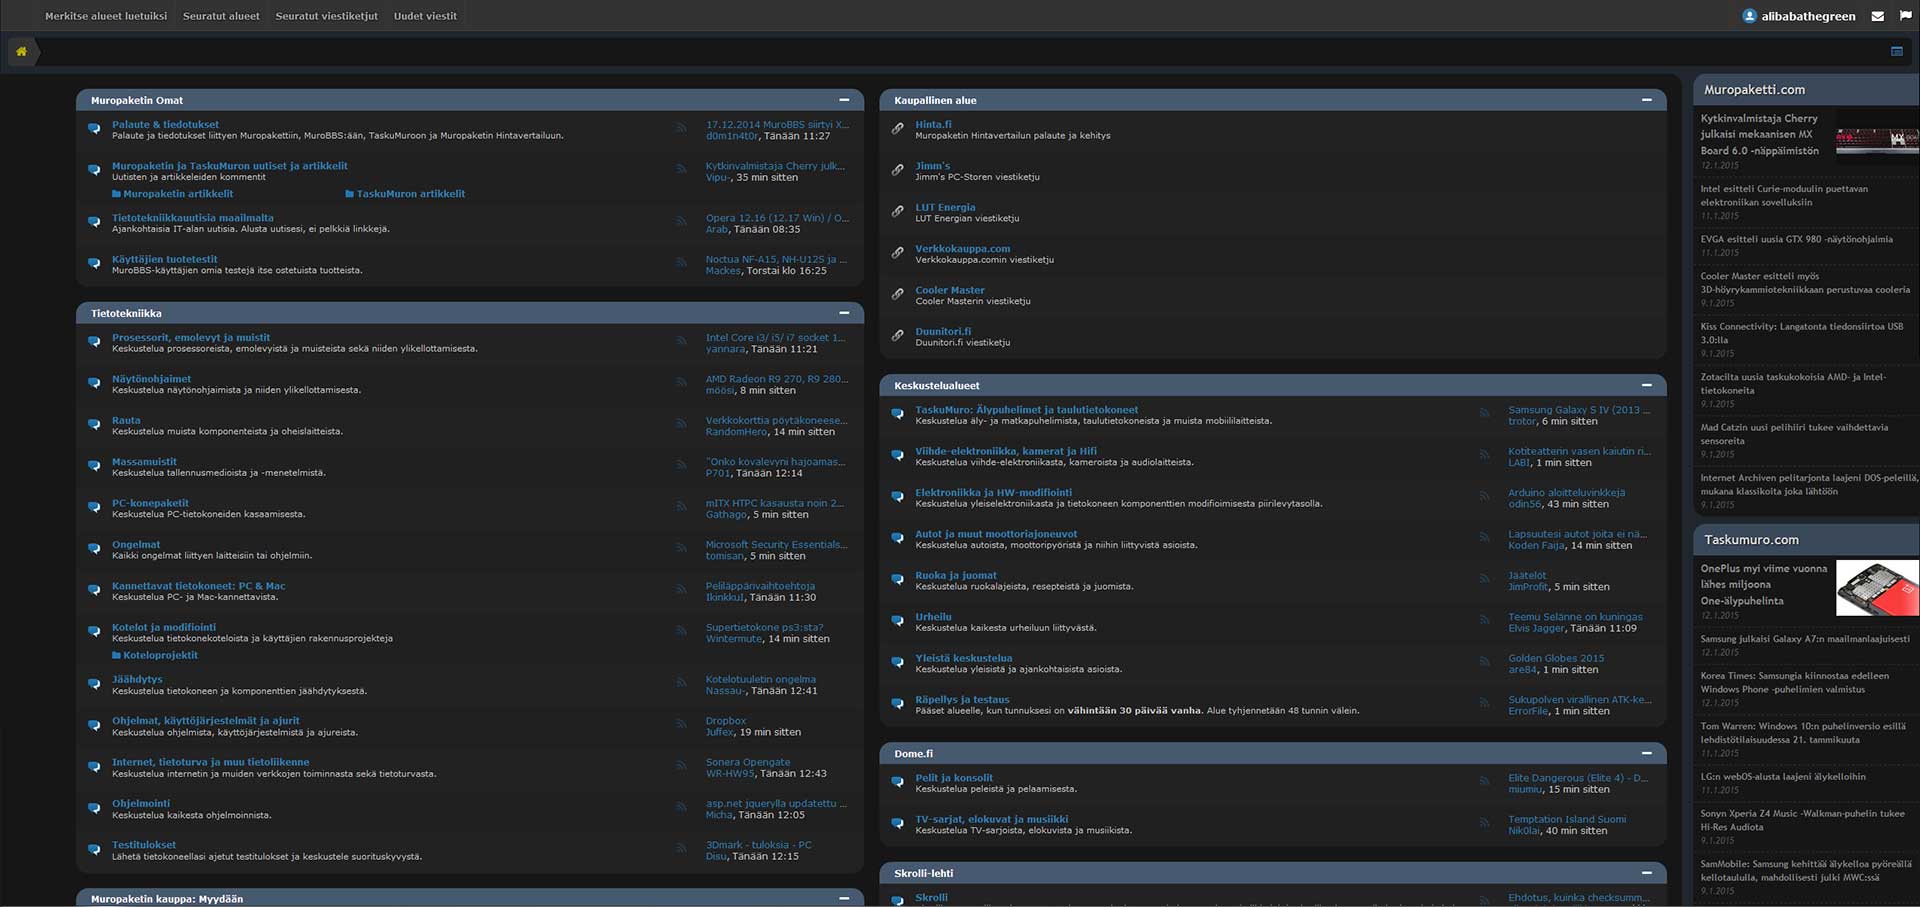The image size is (1920, 907).
Task: Collapse the Kaupallinen alue category
Action: point(1646,100)
